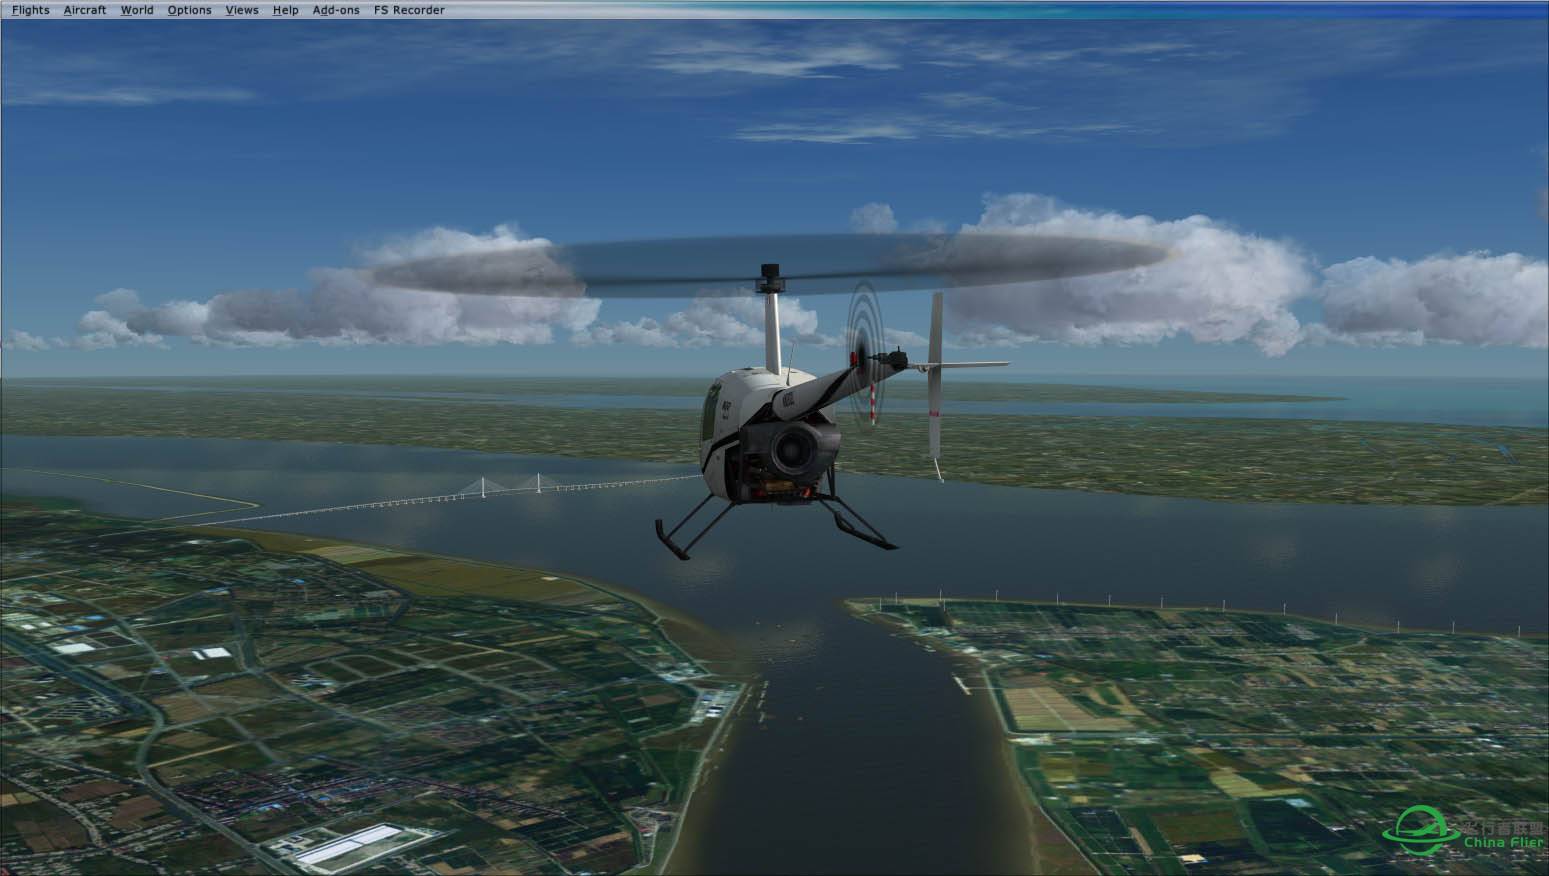This screenshot has width=1549, height=876.
Task: Open the Aircraft menu
Action: 85,10
